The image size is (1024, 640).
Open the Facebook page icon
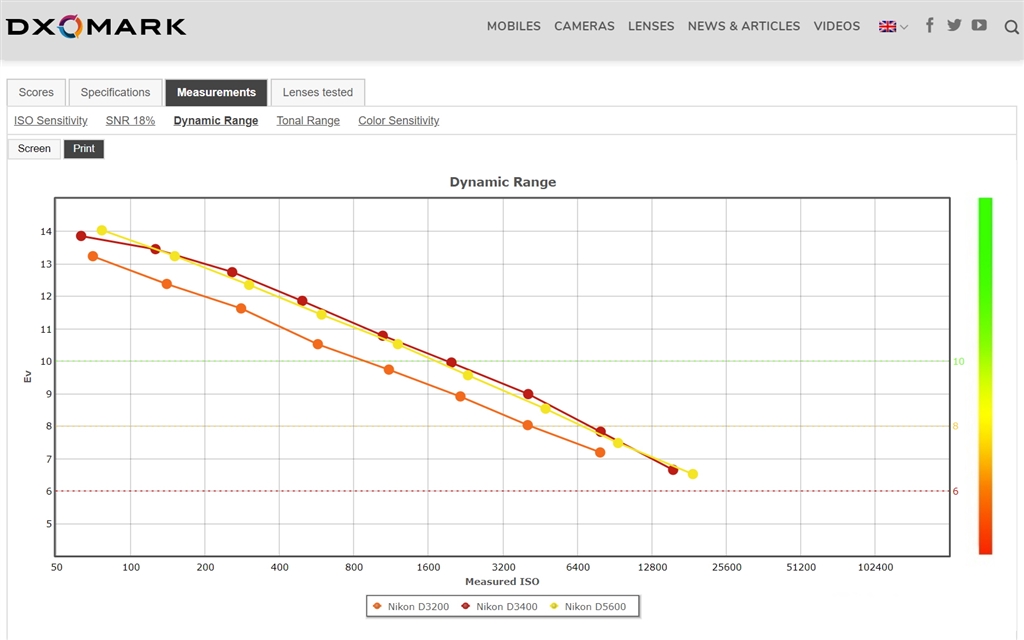point(929,25)
